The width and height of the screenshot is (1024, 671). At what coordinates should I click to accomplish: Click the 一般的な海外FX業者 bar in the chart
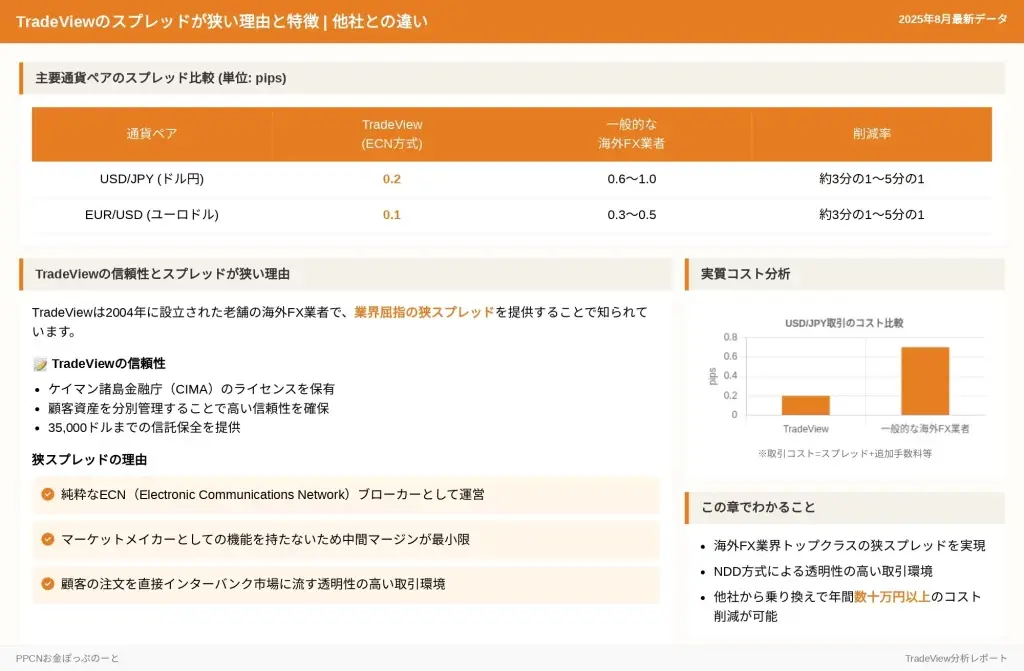(924, 381)
